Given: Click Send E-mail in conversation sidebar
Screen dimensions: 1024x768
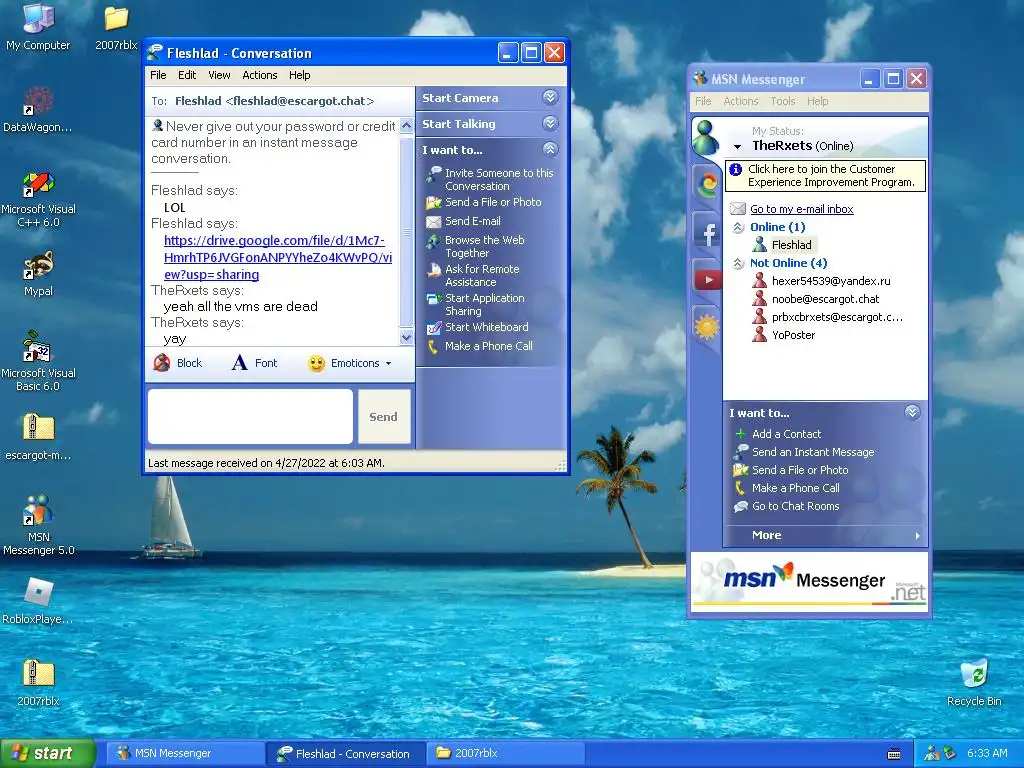Looking at the screenshot, I should tap(473, 221).
